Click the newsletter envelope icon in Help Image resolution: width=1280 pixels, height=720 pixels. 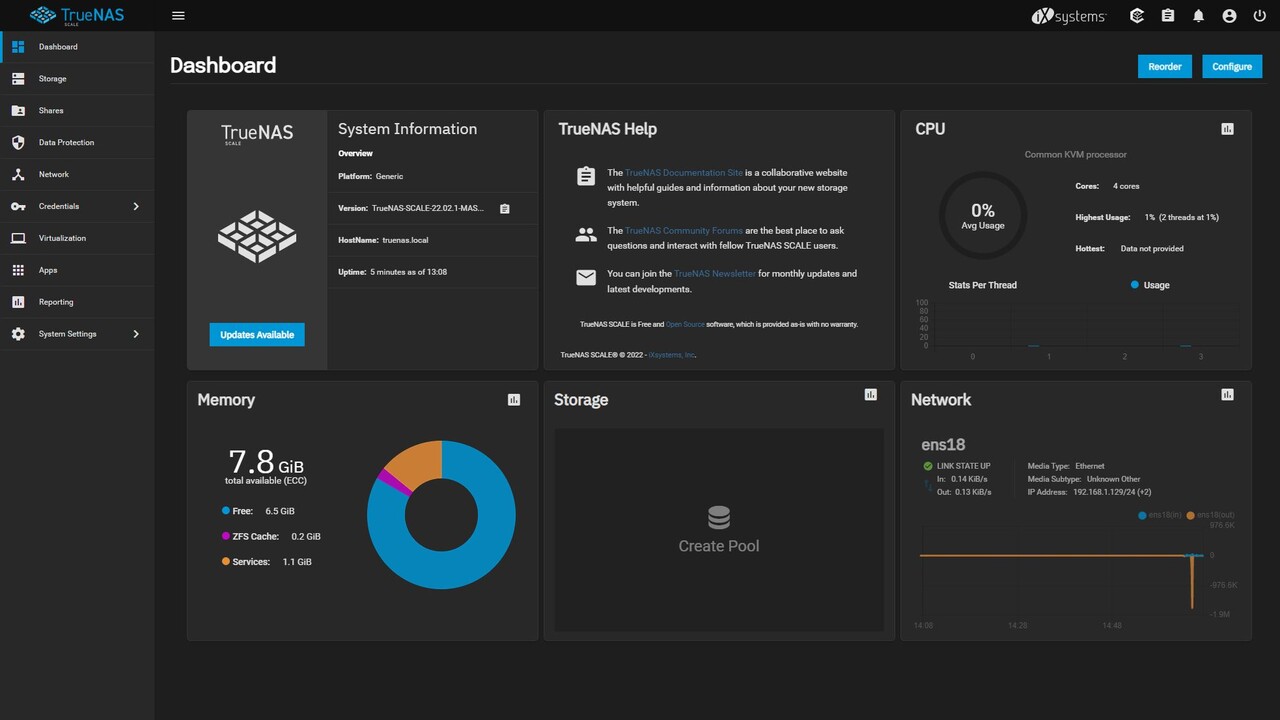586,278
